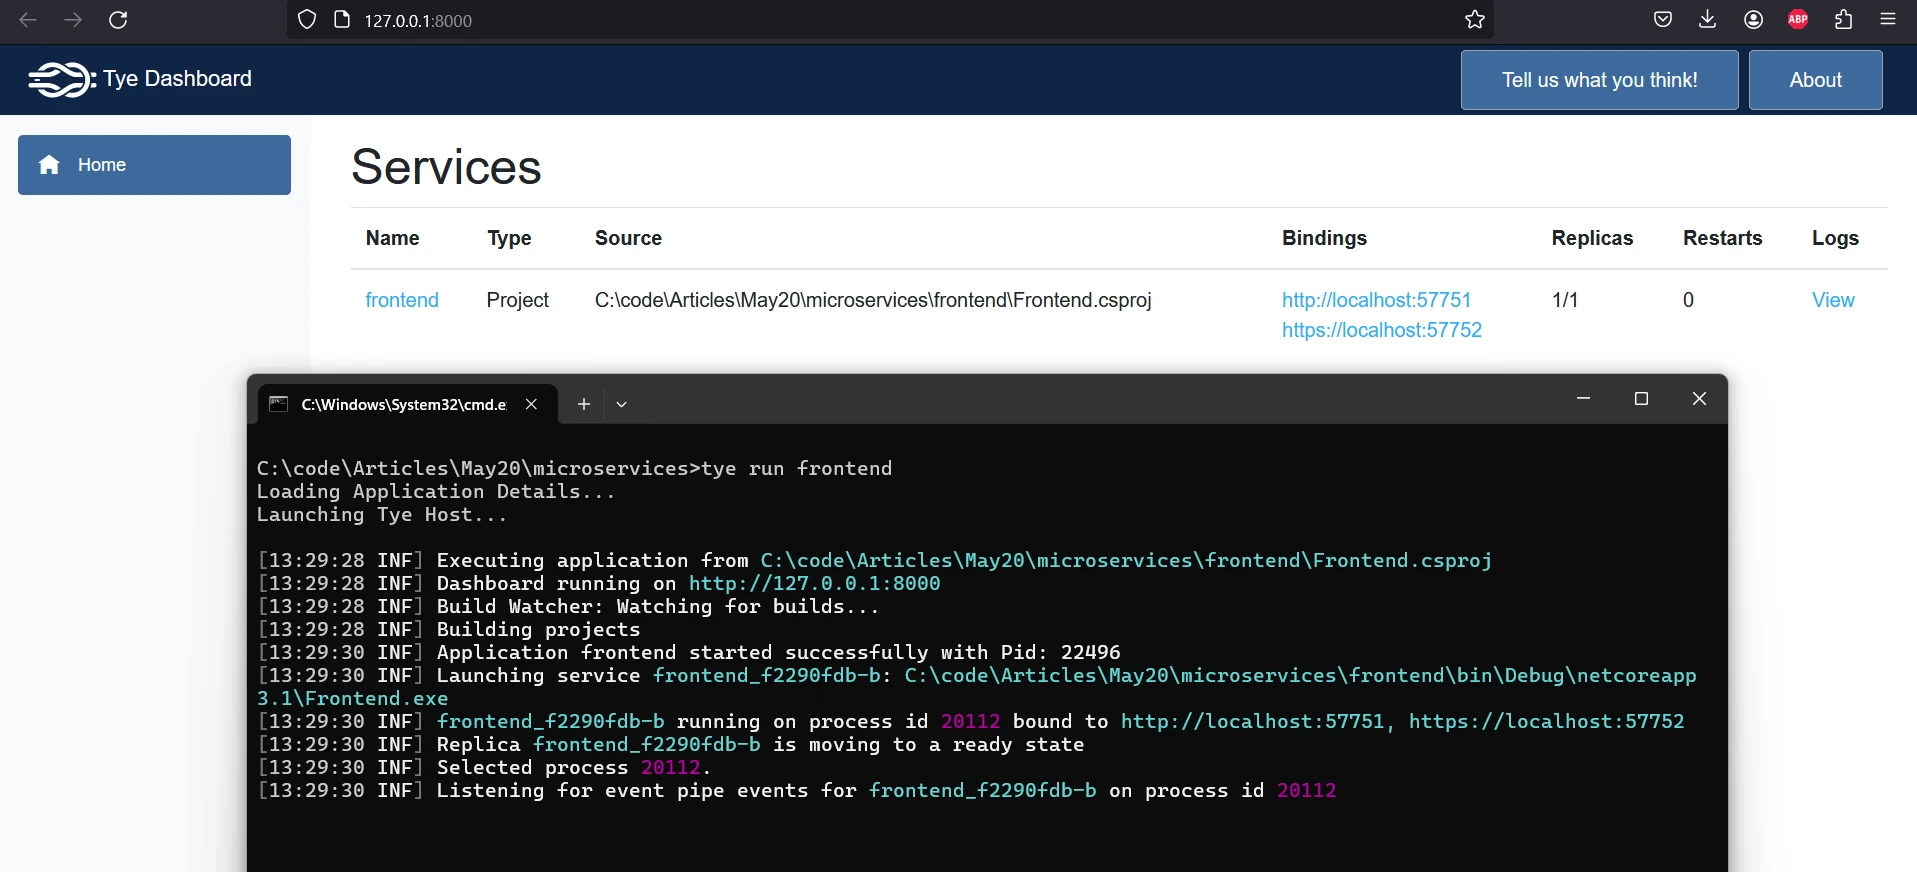
Task: Click the shield tracking protection icon
Action: click(307, 20)
